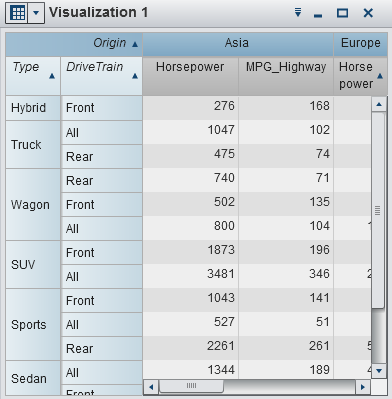Select the Truck All drivetrain cell
This screenshot has width=392, height=399.
click(102, 132)
